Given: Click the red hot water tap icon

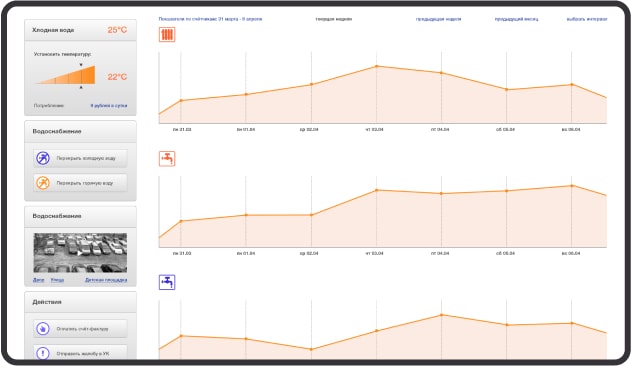Looking at the screenshot, I should coord(167,159).
